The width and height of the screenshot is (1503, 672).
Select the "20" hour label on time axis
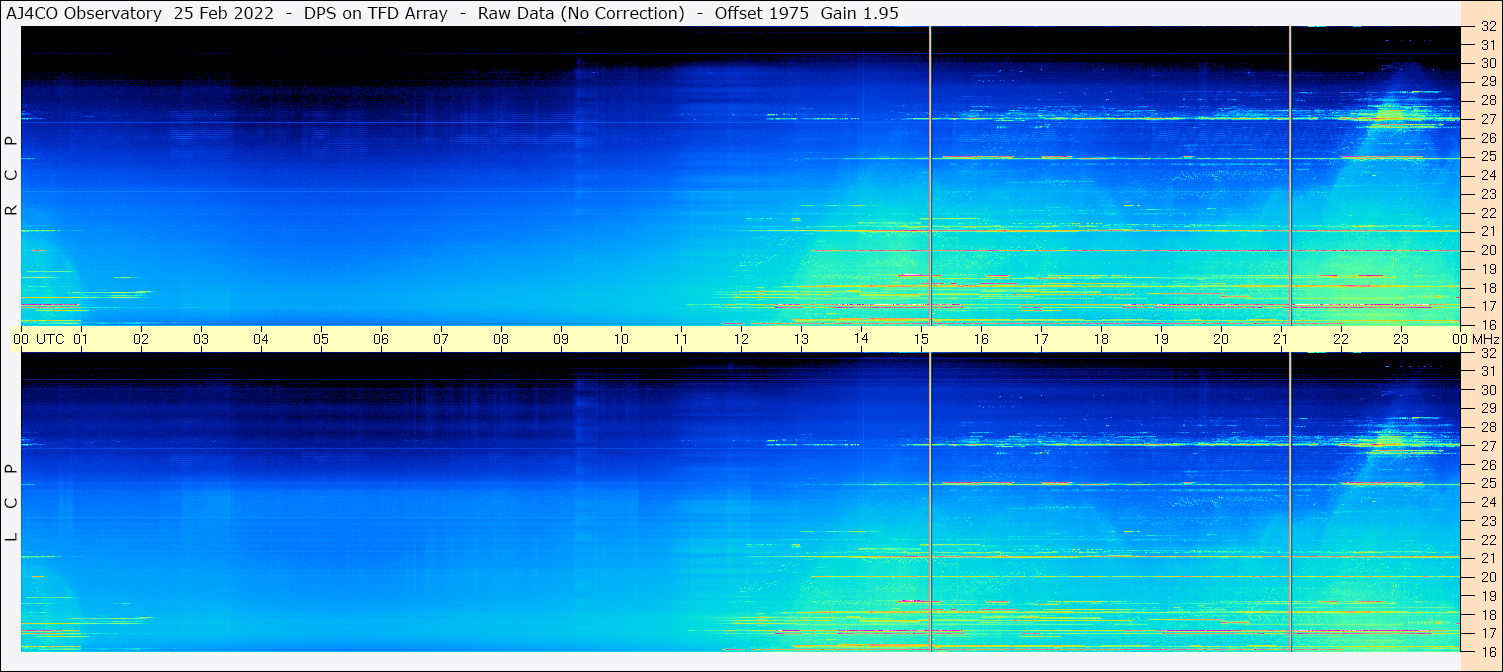coord(1221,339)
